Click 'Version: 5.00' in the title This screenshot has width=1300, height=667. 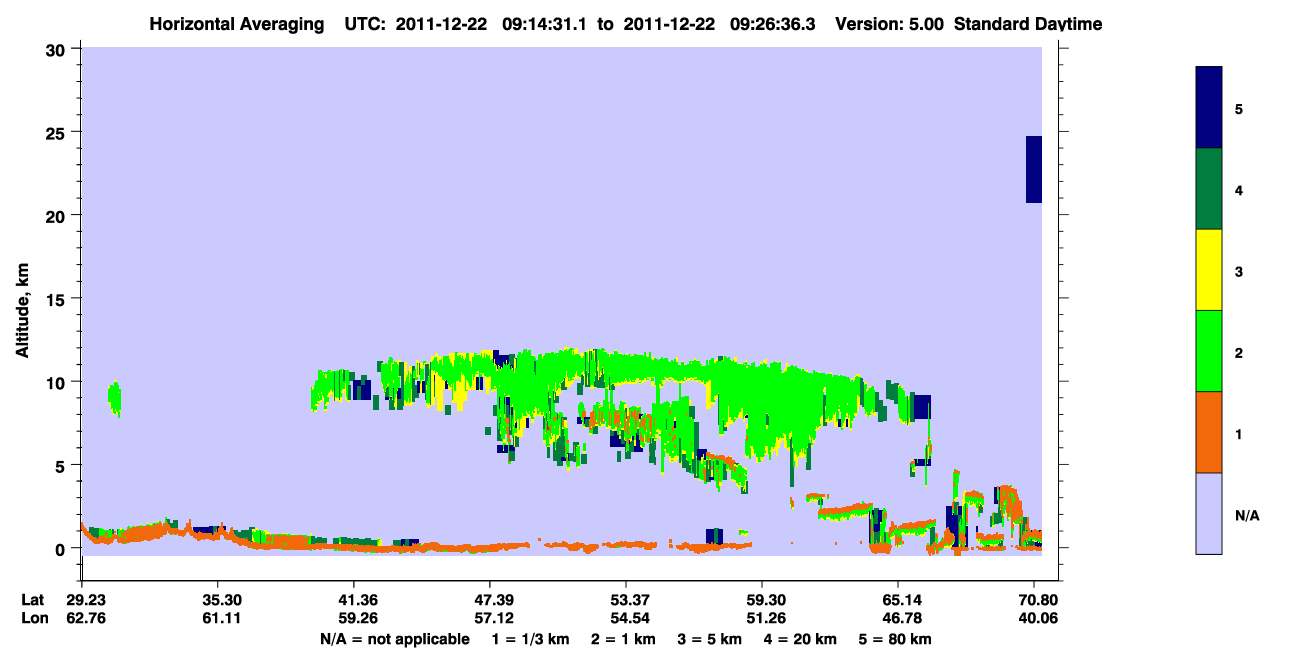pos(888,24)
